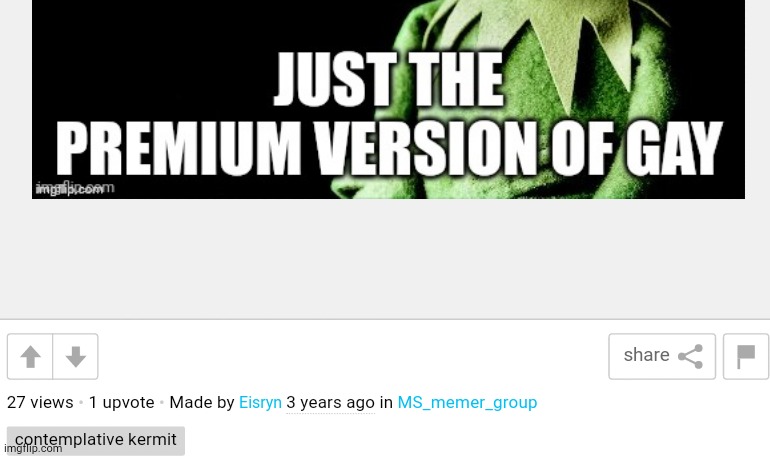Viewport: 770px width, 457px height.
Task: Click the 'Made by' label
Action: [202, 403]
